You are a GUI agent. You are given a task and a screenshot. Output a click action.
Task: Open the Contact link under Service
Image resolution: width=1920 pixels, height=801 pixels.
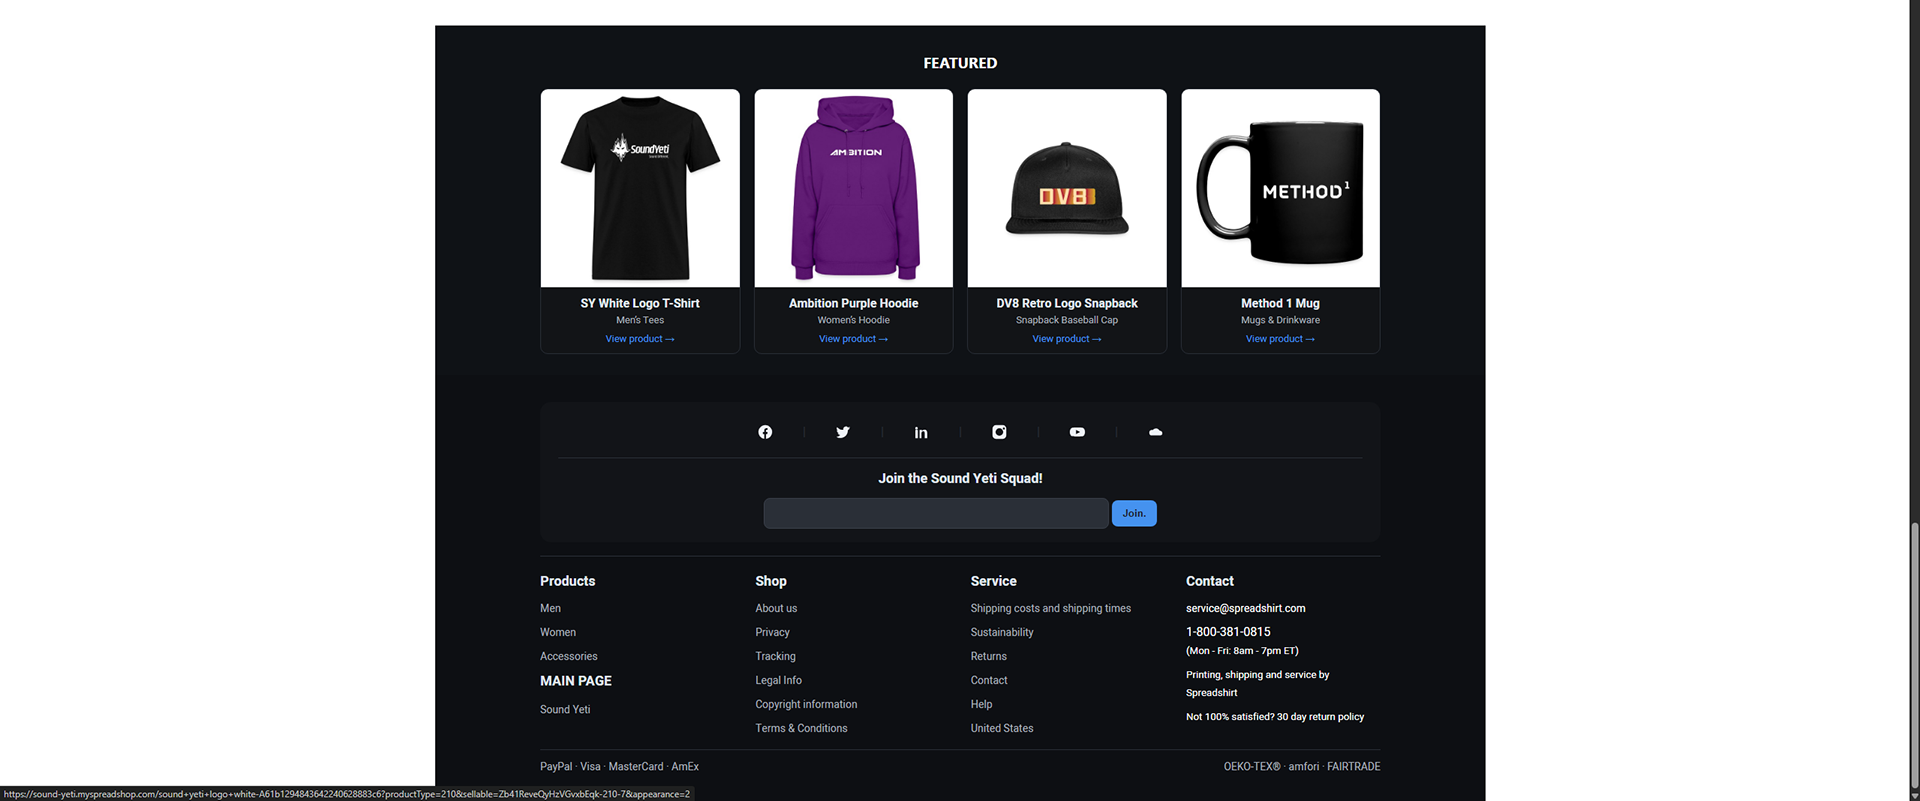989,680
